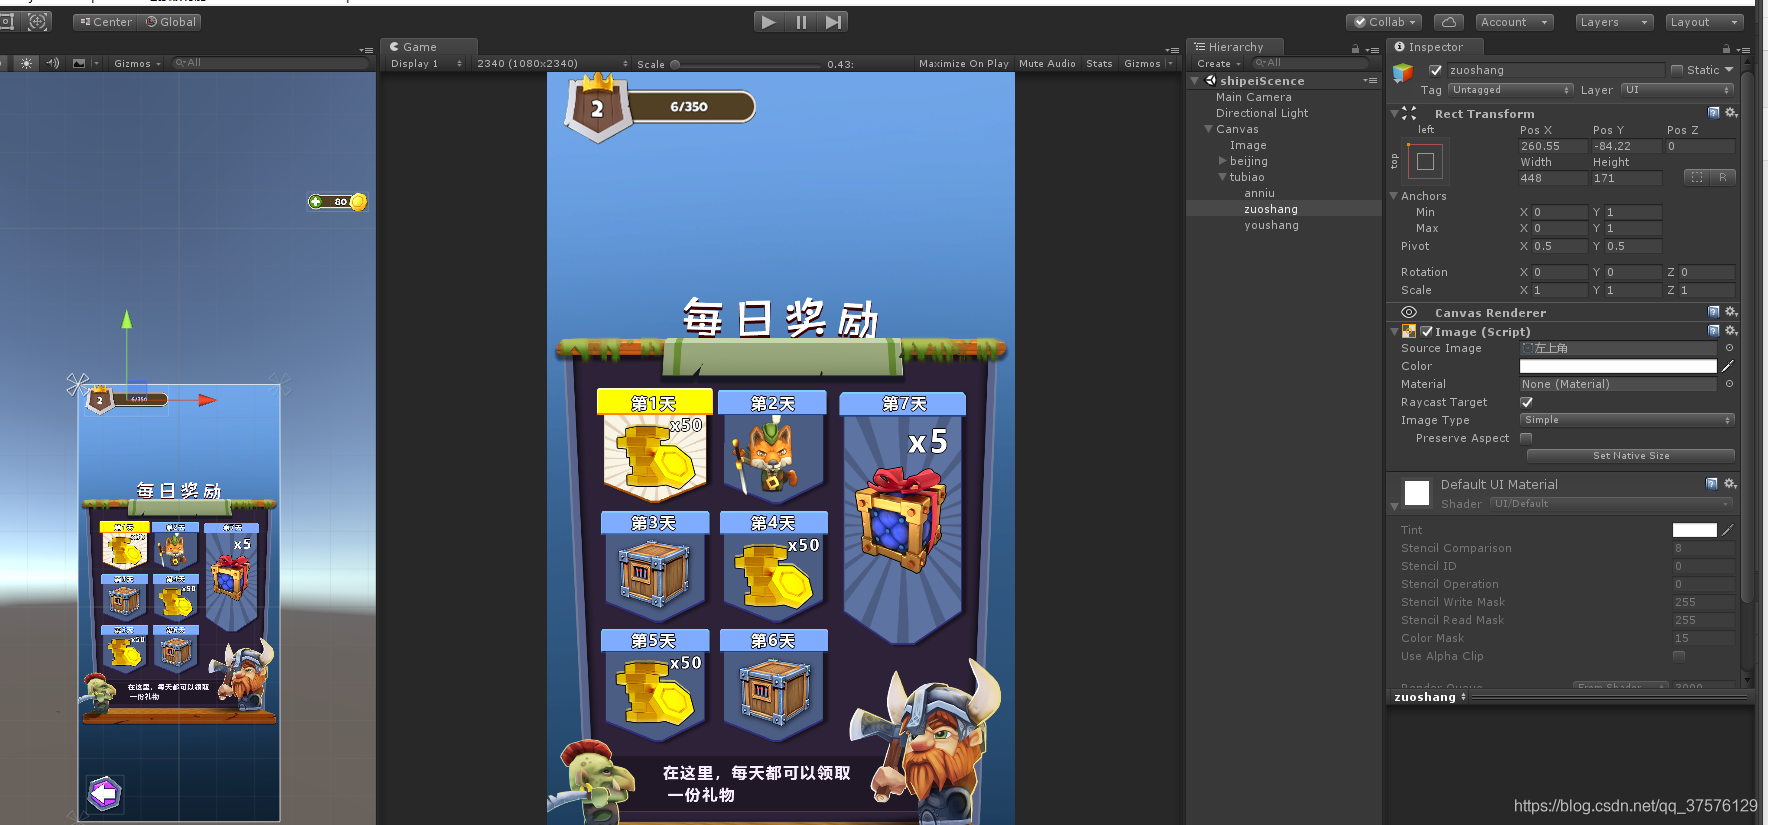
Task: Open the GameObject cube icon picker
Action: coord(1404,72)
